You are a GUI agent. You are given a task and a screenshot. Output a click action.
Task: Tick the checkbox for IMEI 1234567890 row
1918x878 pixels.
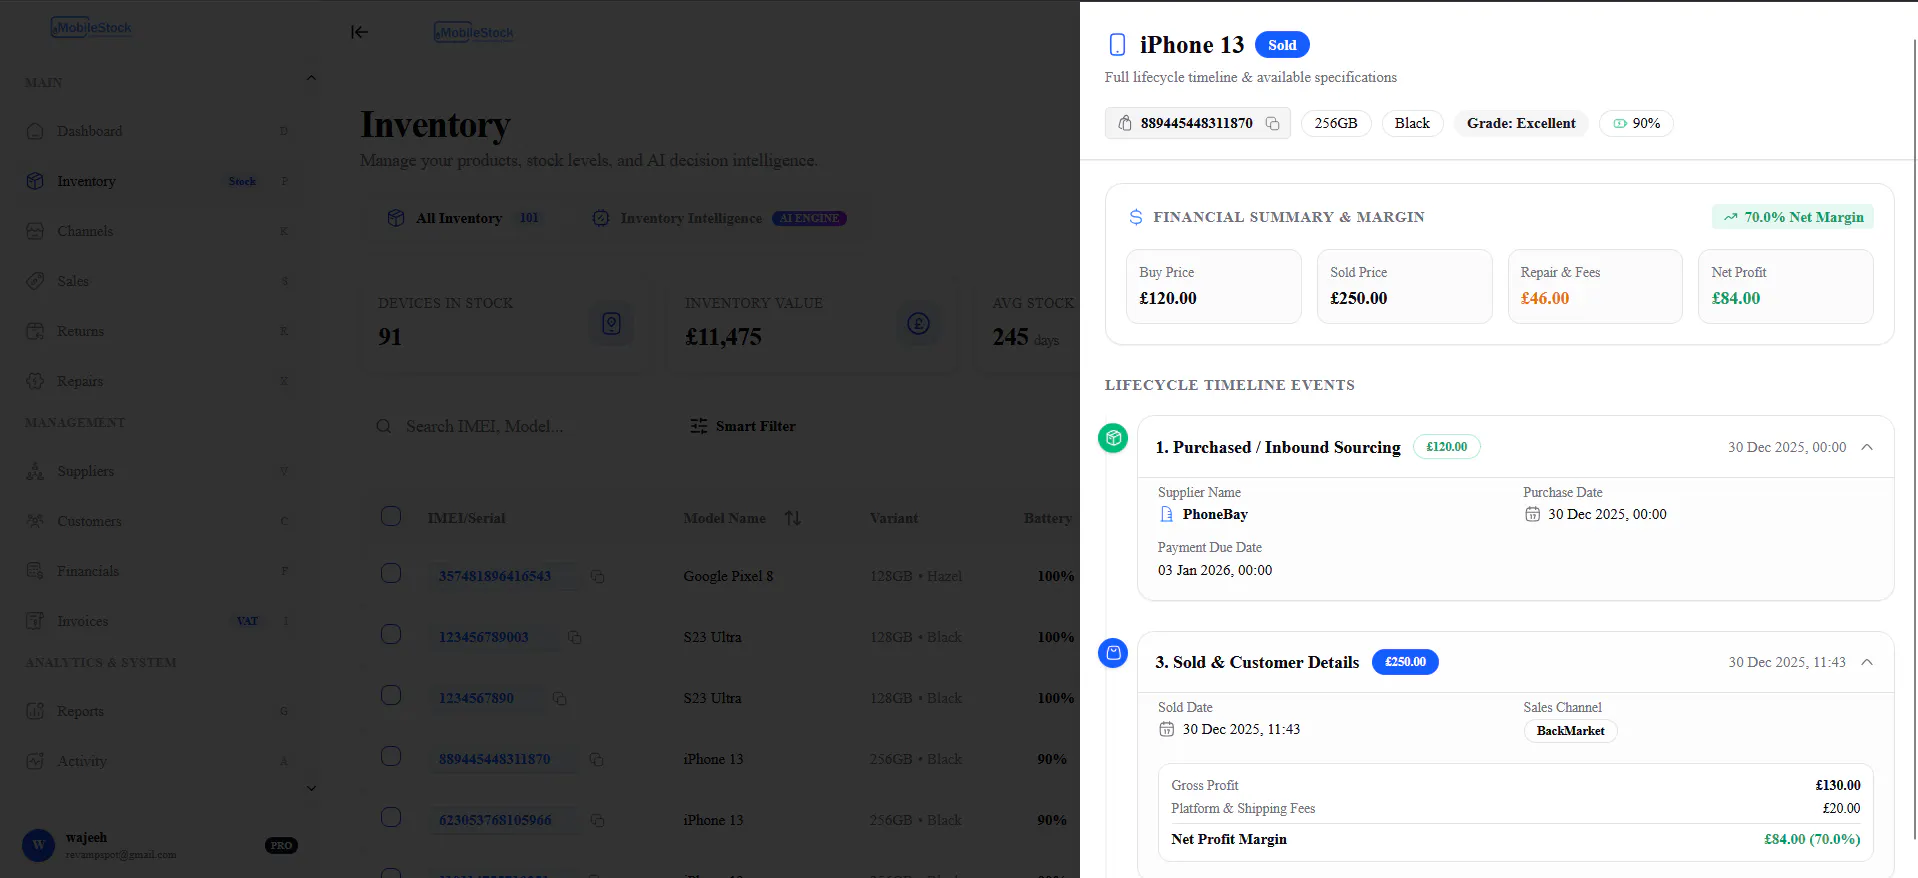click(x=391, y=695)
